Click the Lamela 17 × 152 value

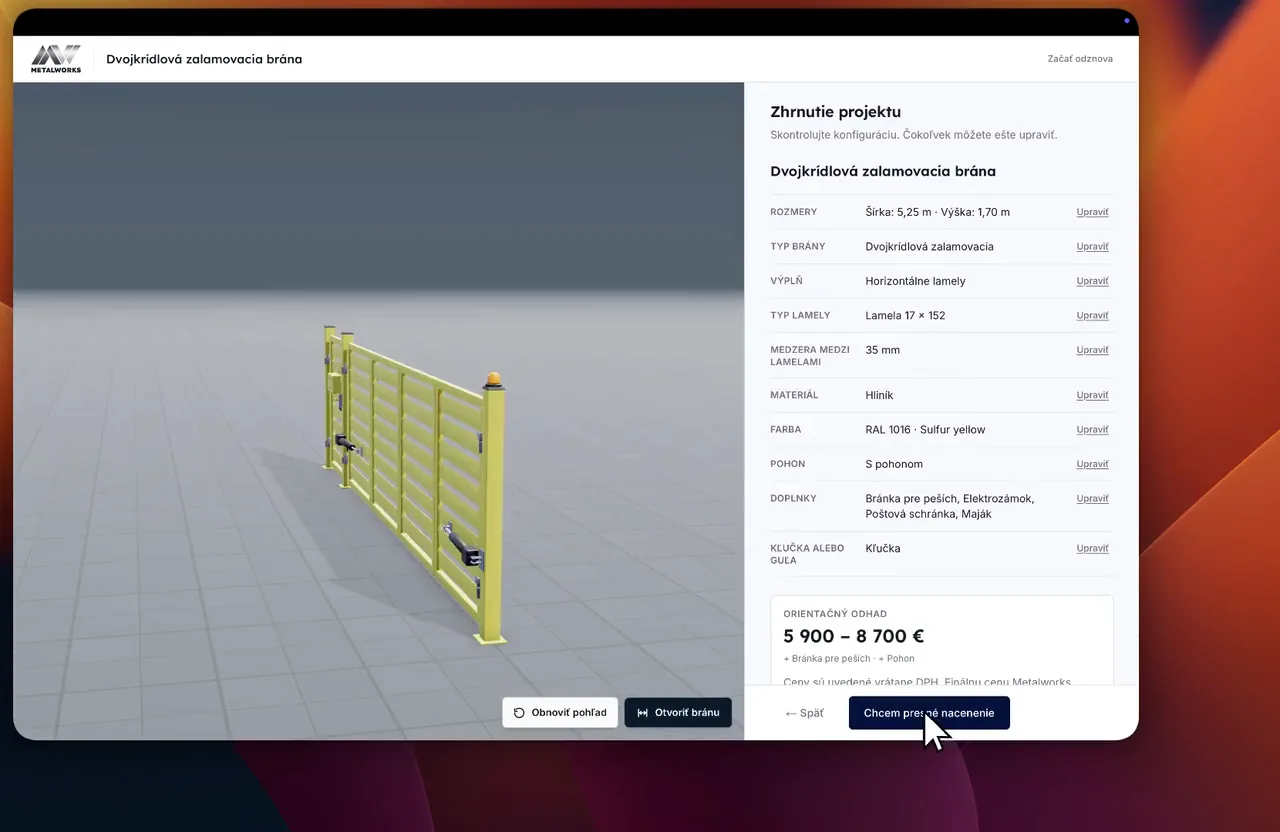click(905, 316)
